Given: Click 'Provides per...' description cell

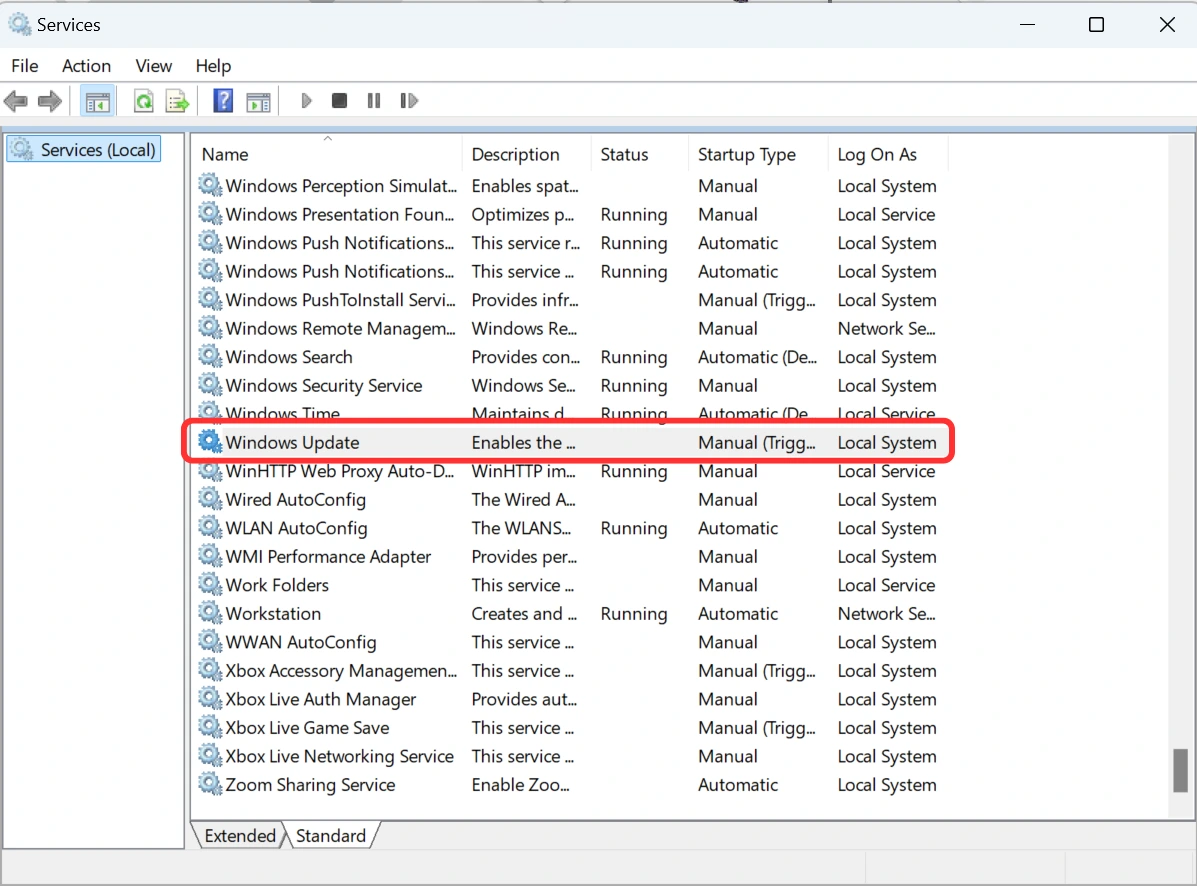Looking at the screenshot, I should point(524,556).
